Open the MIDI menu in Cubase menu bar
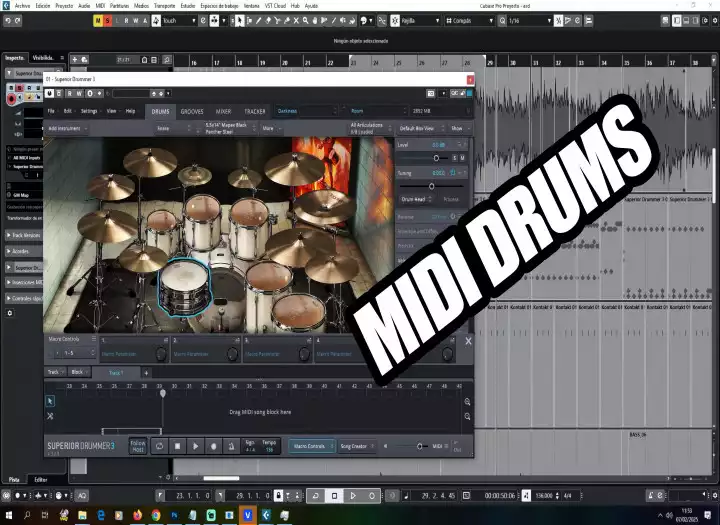This screenshot has height=525, width=720. 100,6
